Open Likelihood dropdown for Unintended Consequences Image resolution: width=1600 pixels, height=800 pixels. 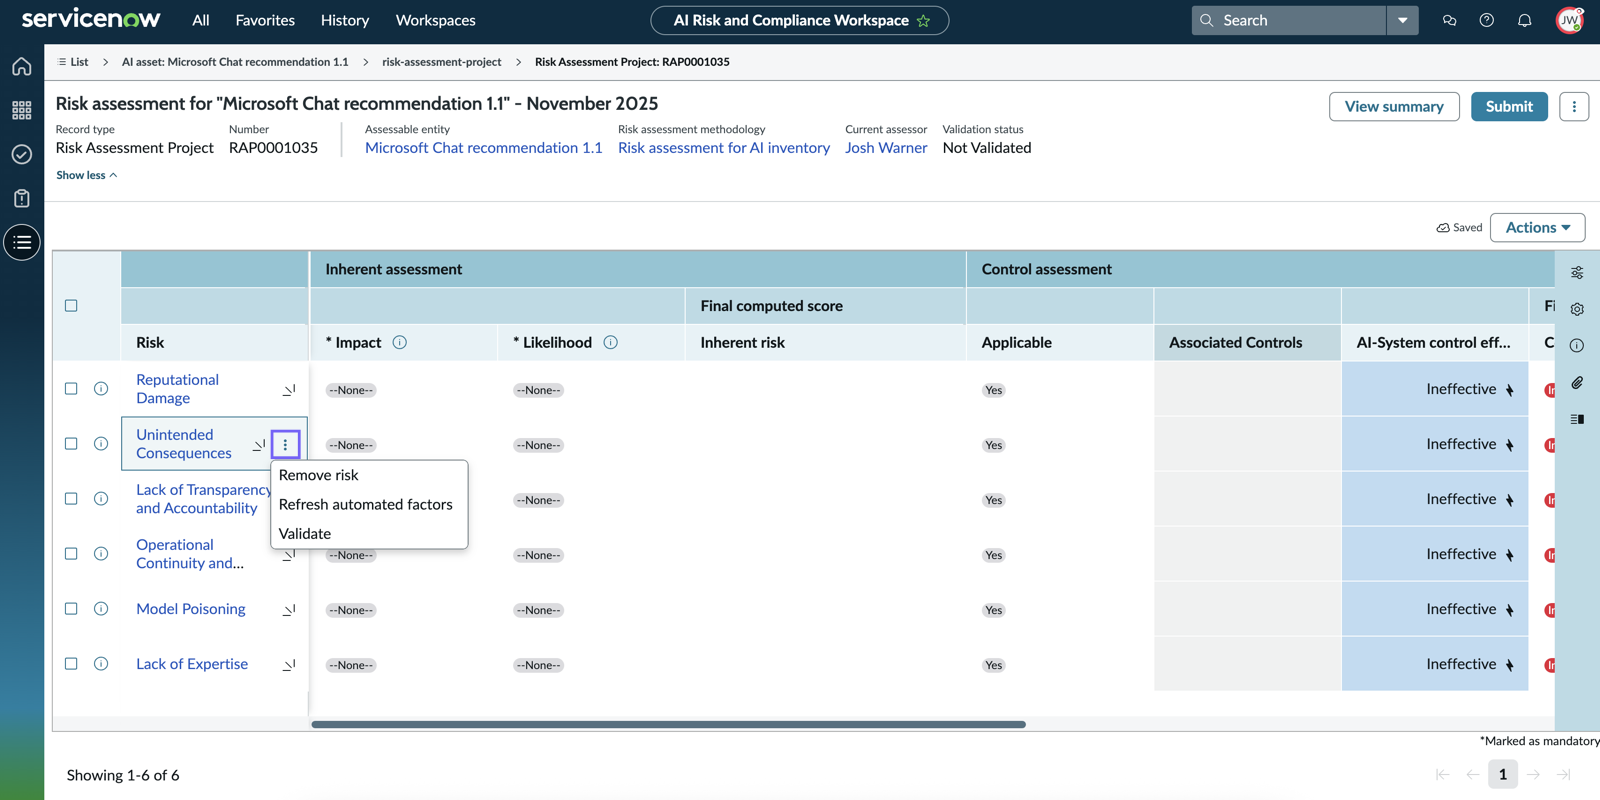pos(538,445)
